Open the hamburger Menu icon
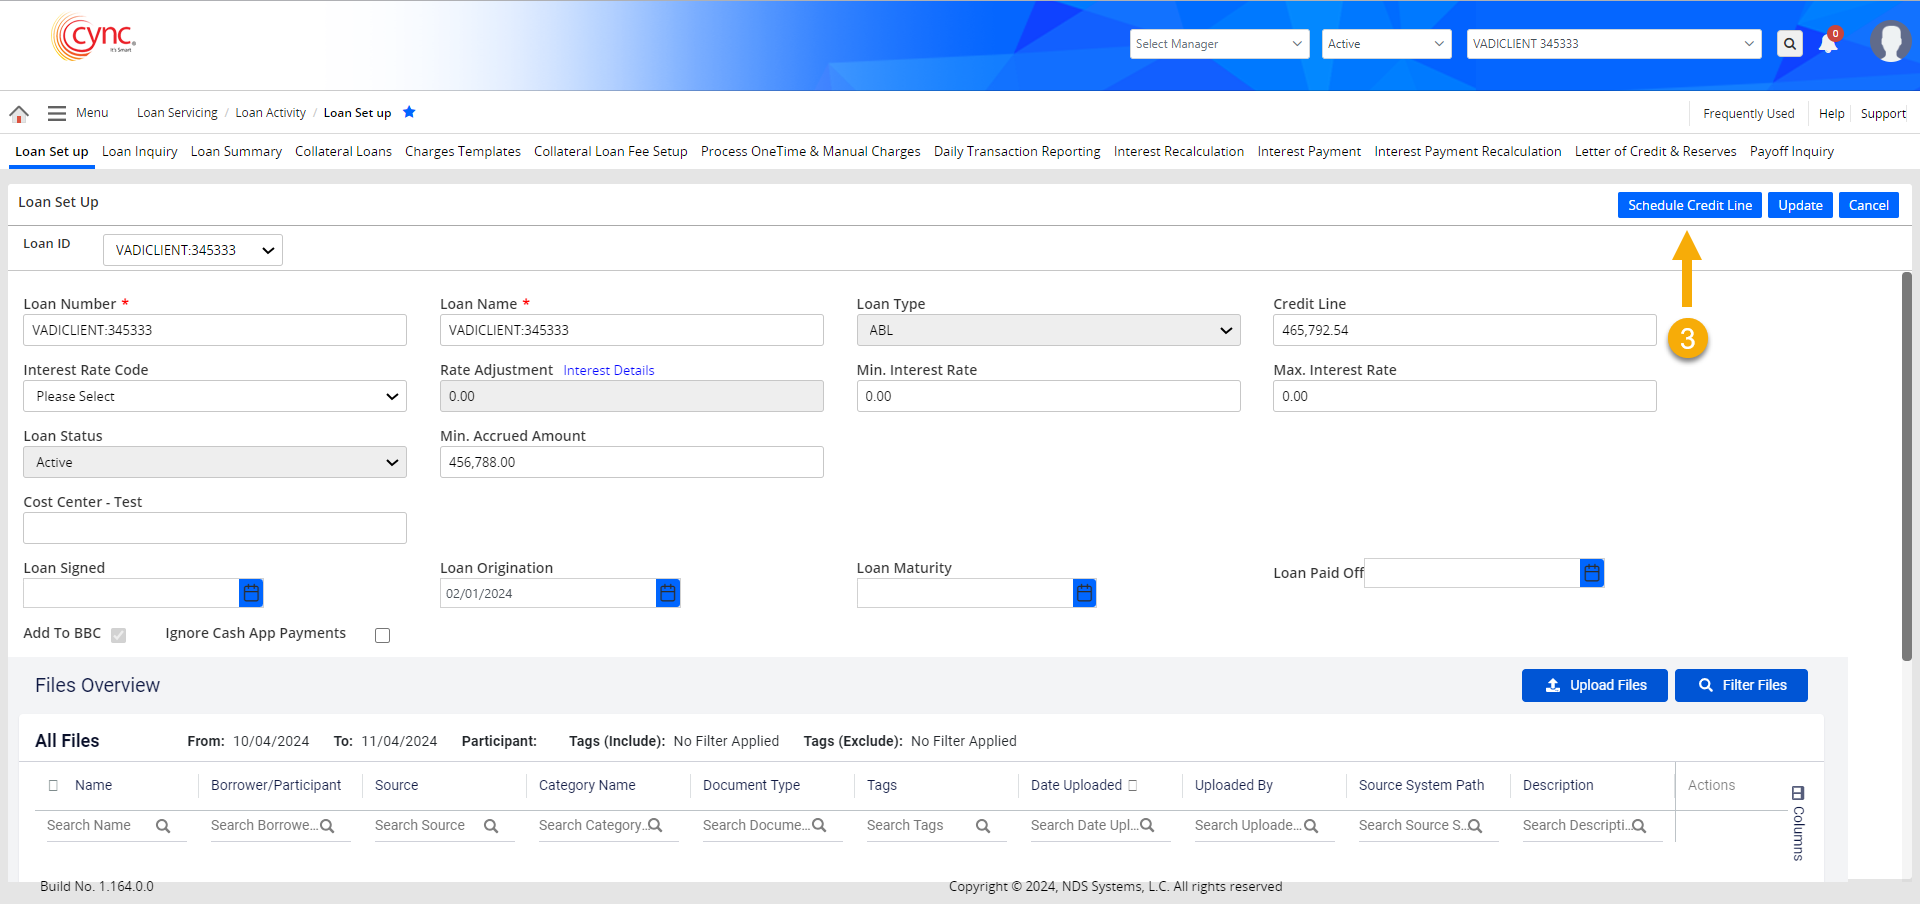 point(57,113)
